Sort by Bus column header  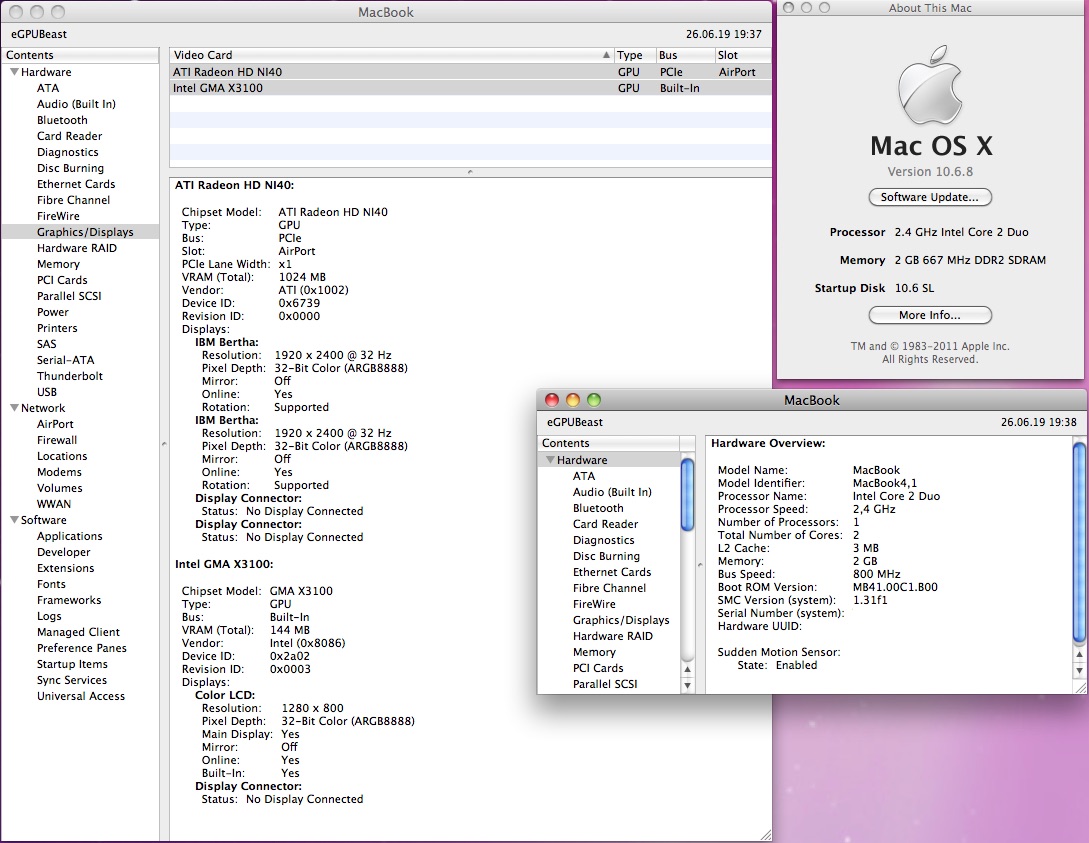[x=685, y=55]
